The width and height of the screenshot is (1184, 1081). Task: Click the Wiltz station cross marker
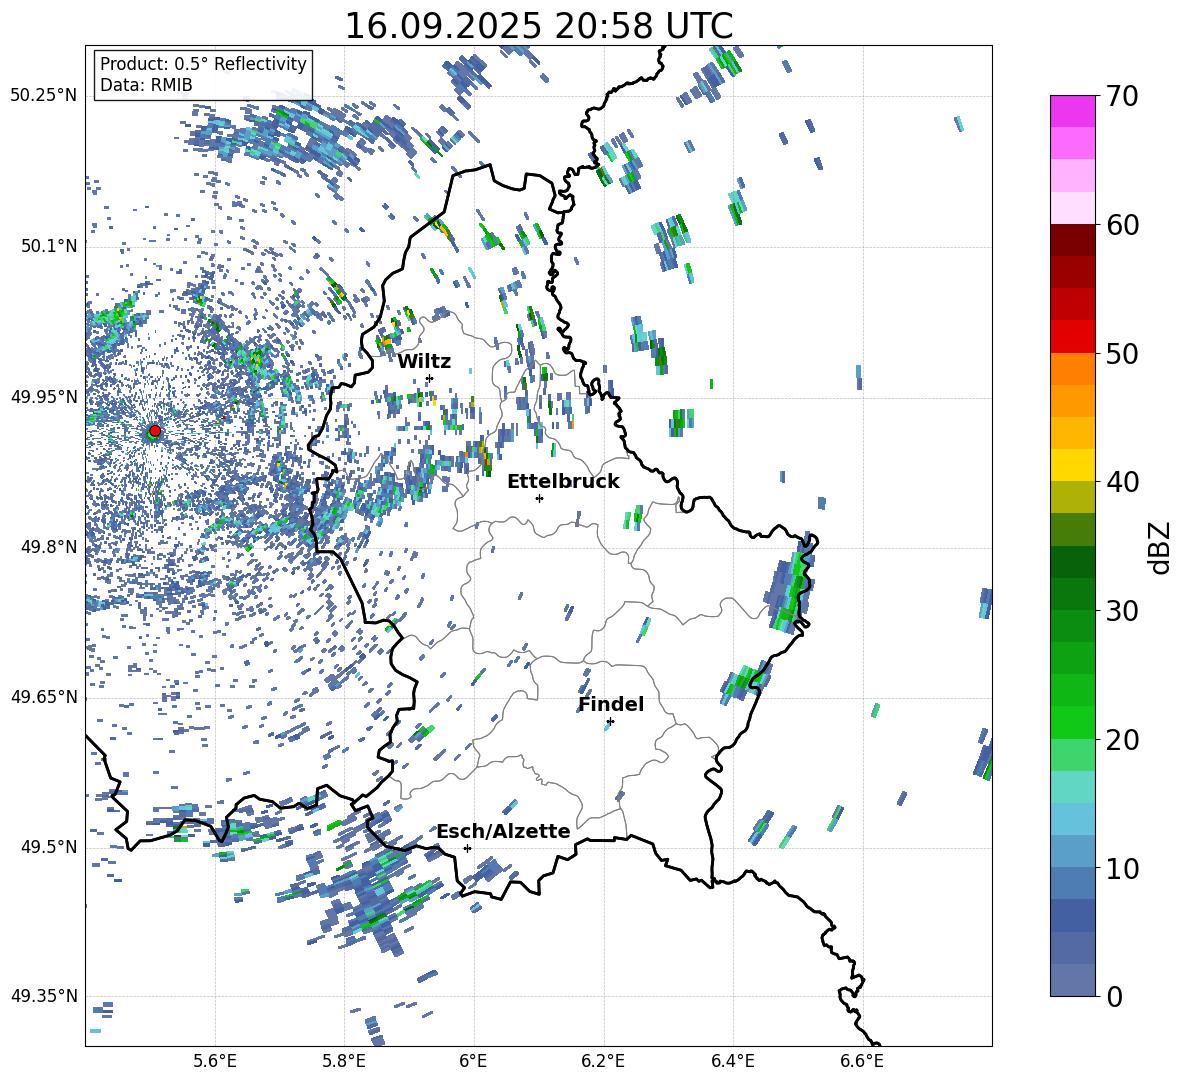coord(430,378)
